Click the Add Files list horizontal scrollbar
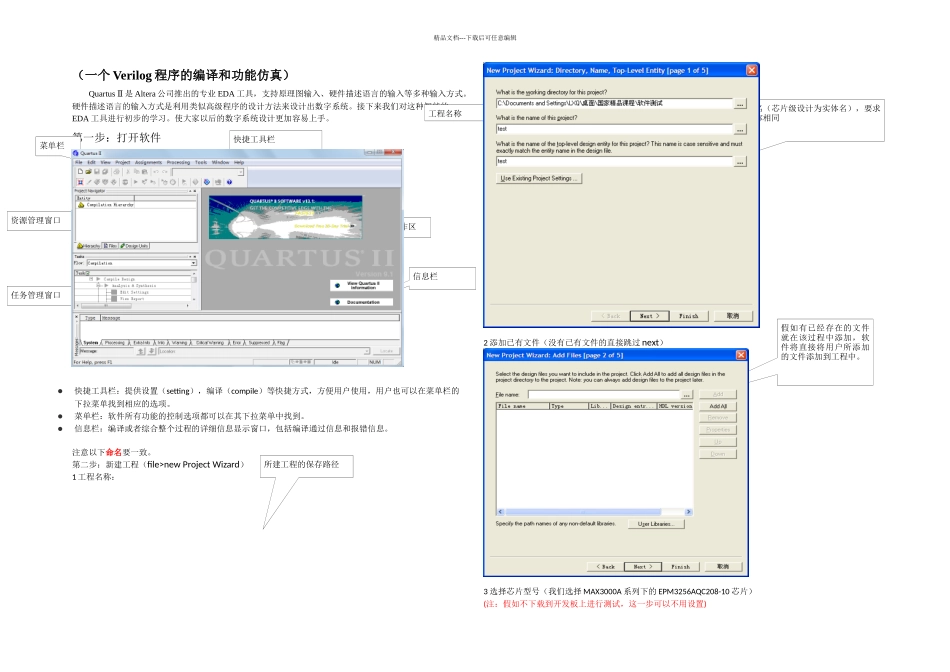This screenshot has width=950, height=672. coord(594,512)
